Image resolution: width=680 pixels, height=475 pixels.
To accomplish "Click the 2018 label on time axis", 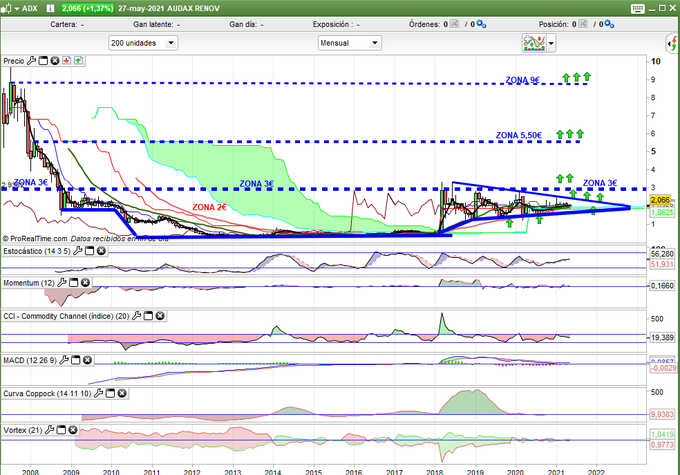I will (435, 472).
